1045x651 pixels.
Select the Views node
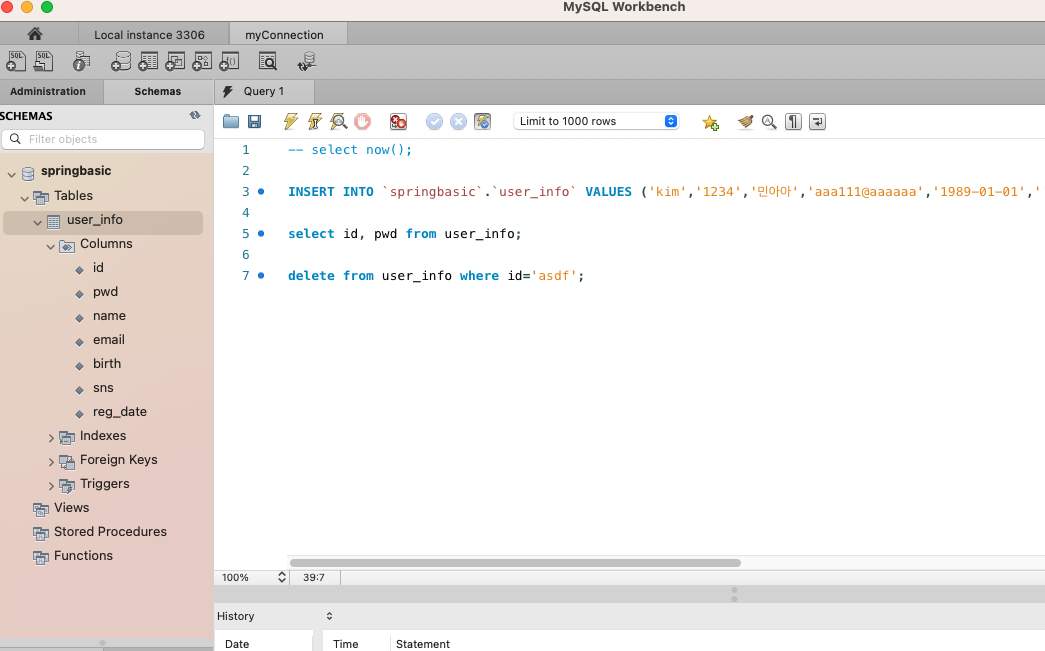[x=71, y=508]
